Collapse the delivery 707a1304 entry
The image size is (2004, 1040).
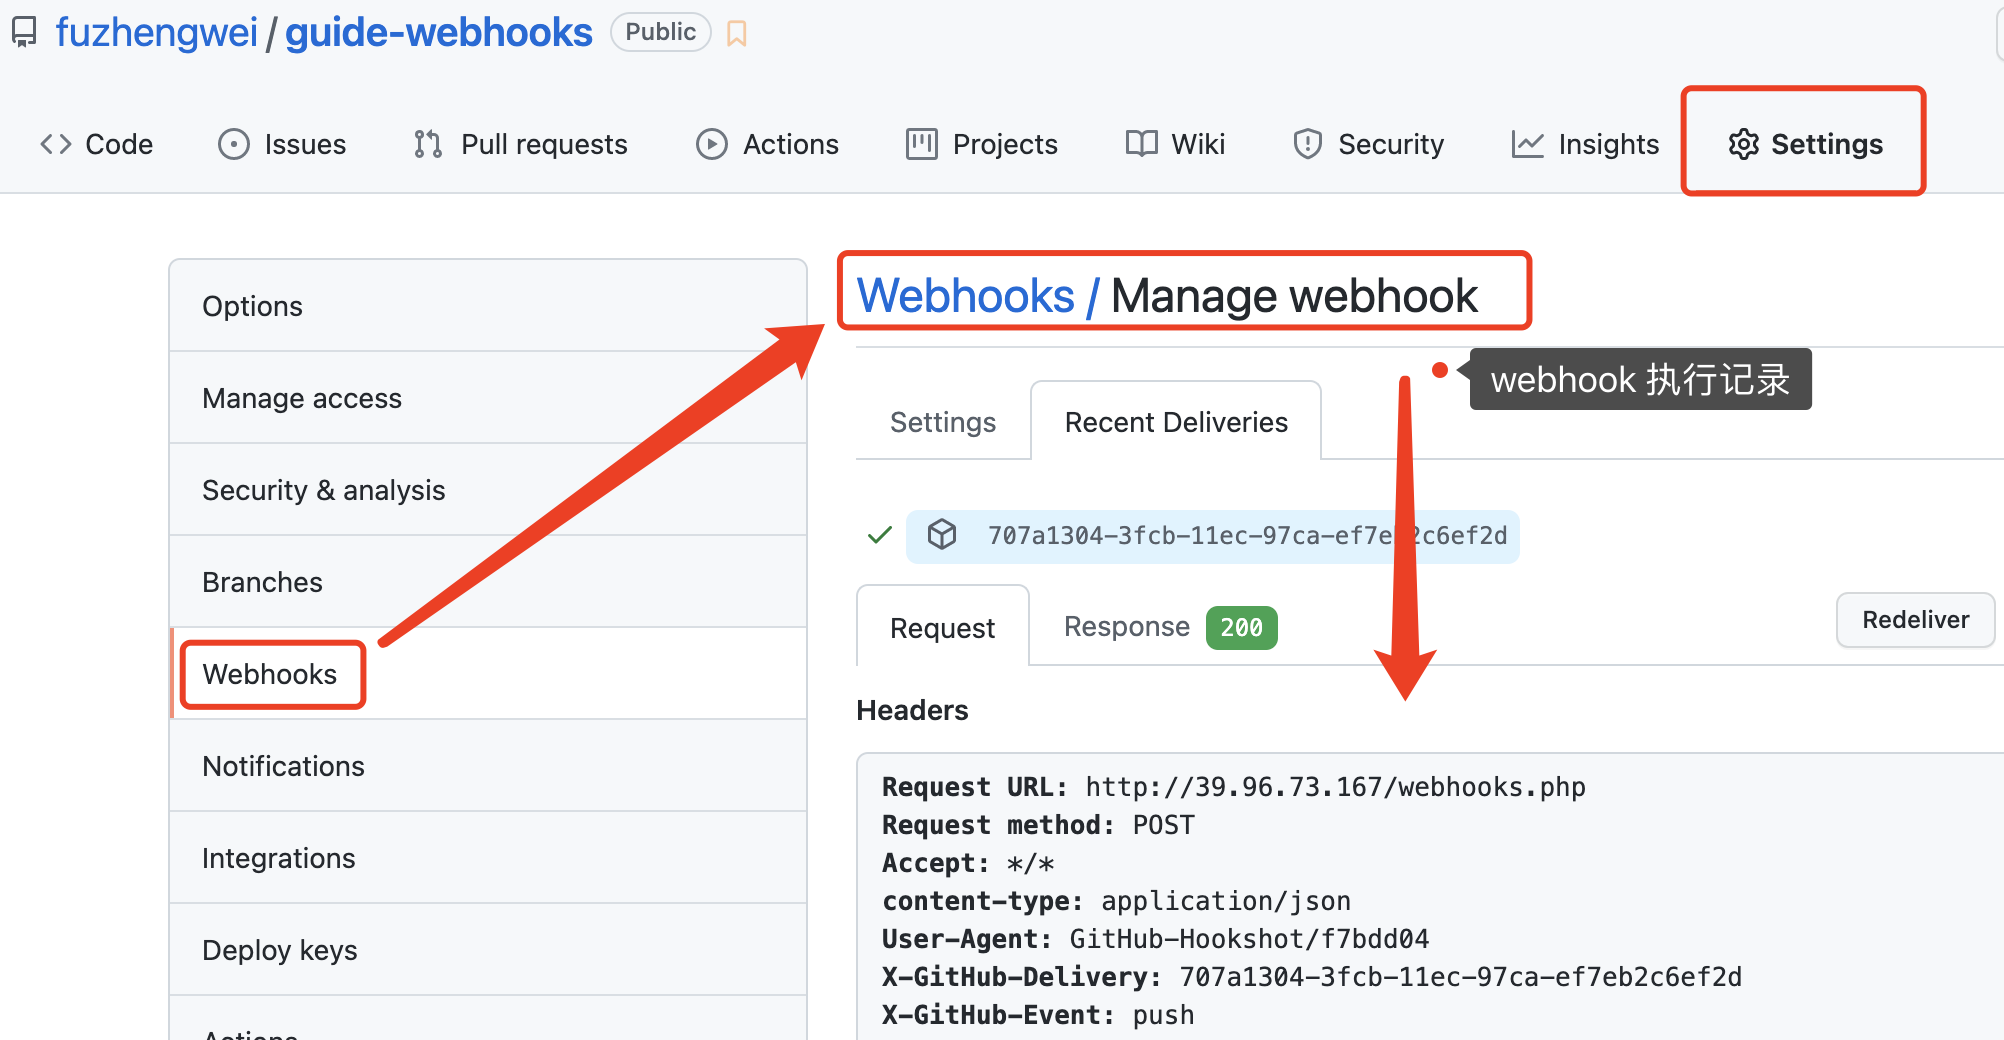click(1246, 536)
